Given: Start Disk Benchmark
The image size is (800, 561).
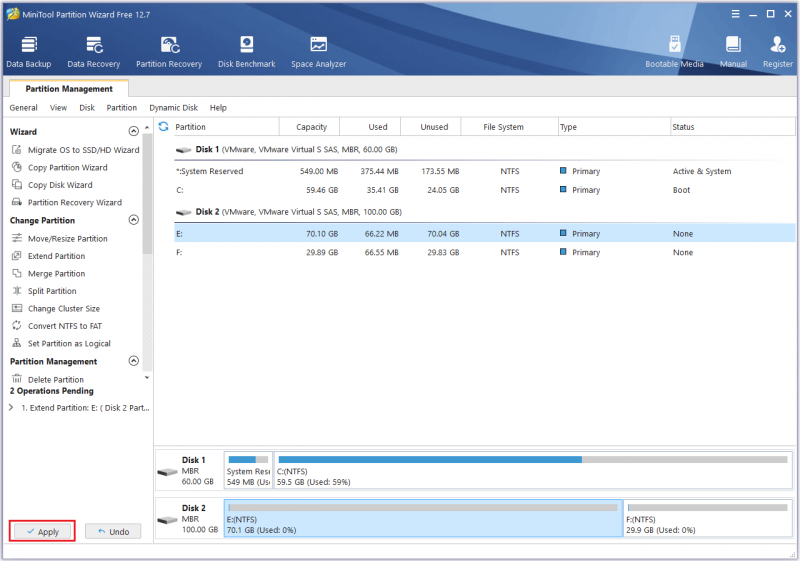Looking at the screenshot, I should 246,52.
